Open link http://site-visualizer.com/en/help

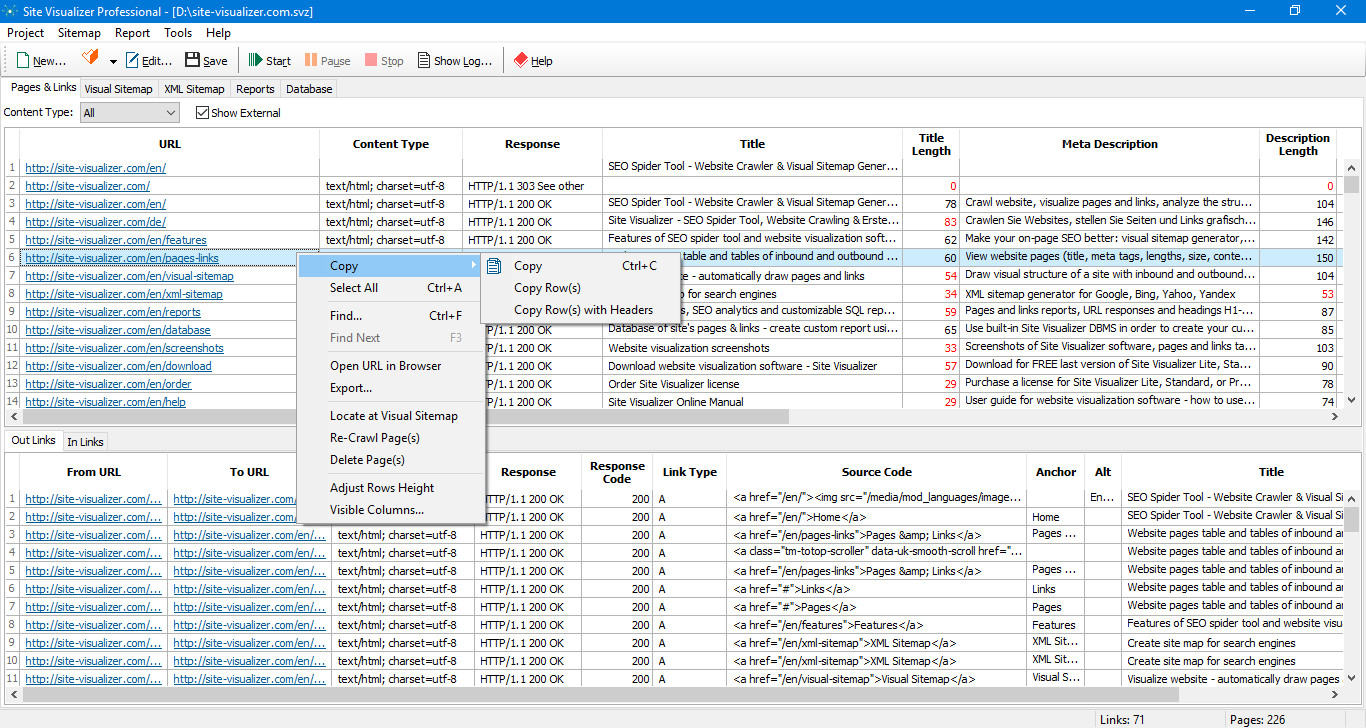(x=105, y=402)
